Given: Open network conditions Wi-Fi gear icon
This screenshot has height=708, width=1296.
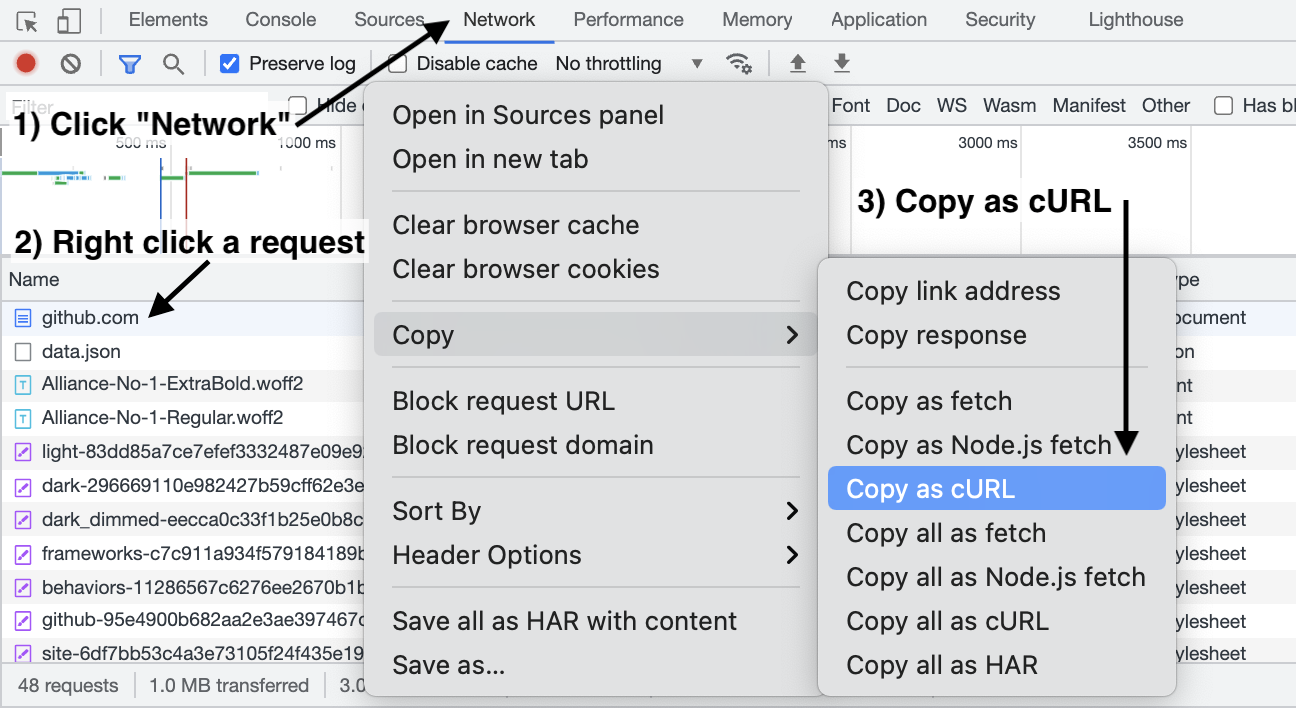Looking at the screenshot, I should [739, 64].
